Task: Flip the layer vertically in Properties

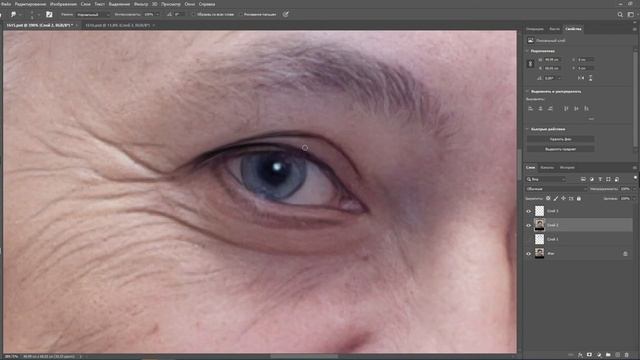Action: tap(590, 78)
